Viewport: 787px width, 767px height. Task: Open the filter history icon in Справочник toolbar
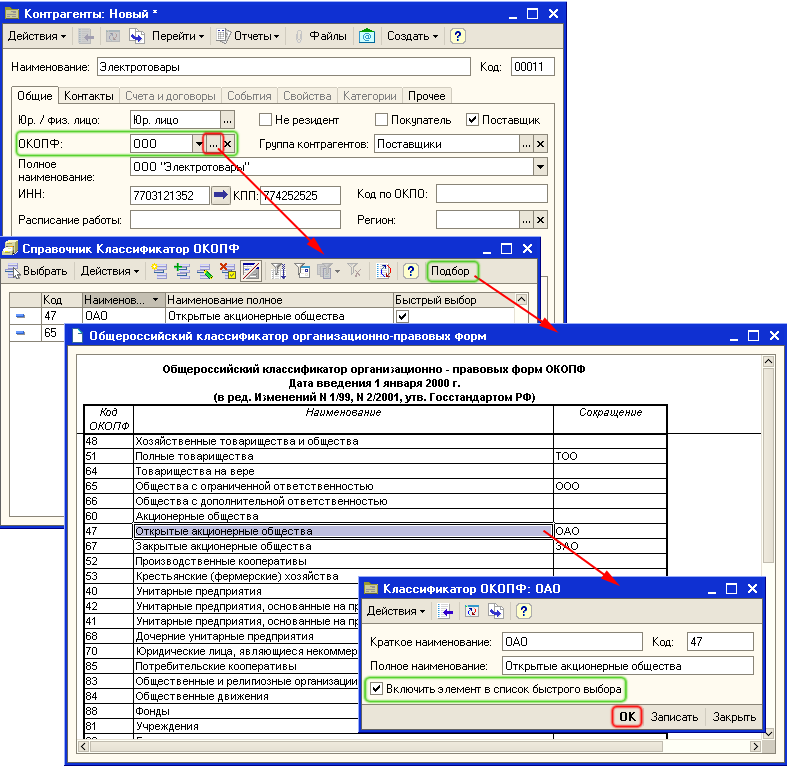point(328,271)
